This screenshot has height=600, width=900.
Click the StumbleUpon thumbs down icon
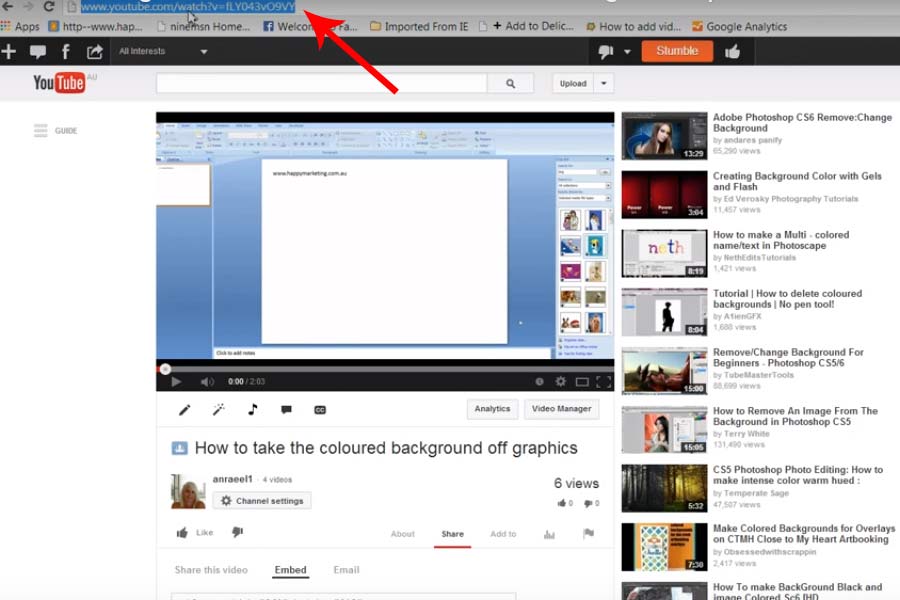click(x=606, y=52)
